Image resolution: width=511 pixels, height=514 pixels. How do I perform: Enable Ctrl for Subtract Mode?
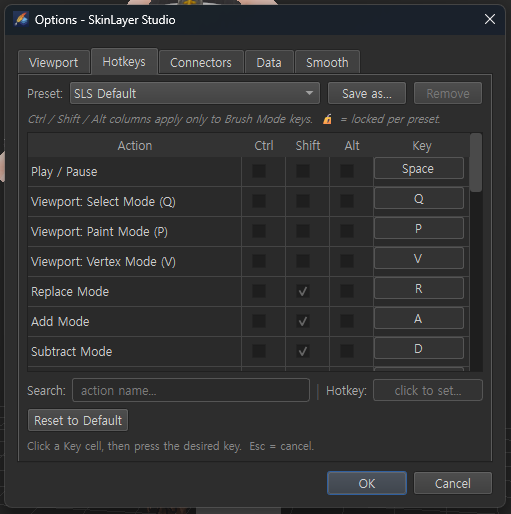pyautogui.click(x=259, y=351)
